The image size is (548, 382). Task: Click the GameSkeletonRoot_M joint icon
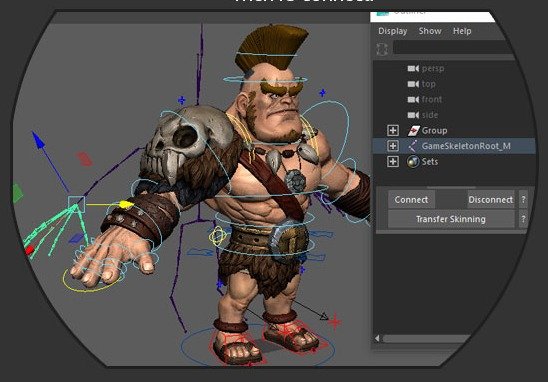(x=413, y=146)
